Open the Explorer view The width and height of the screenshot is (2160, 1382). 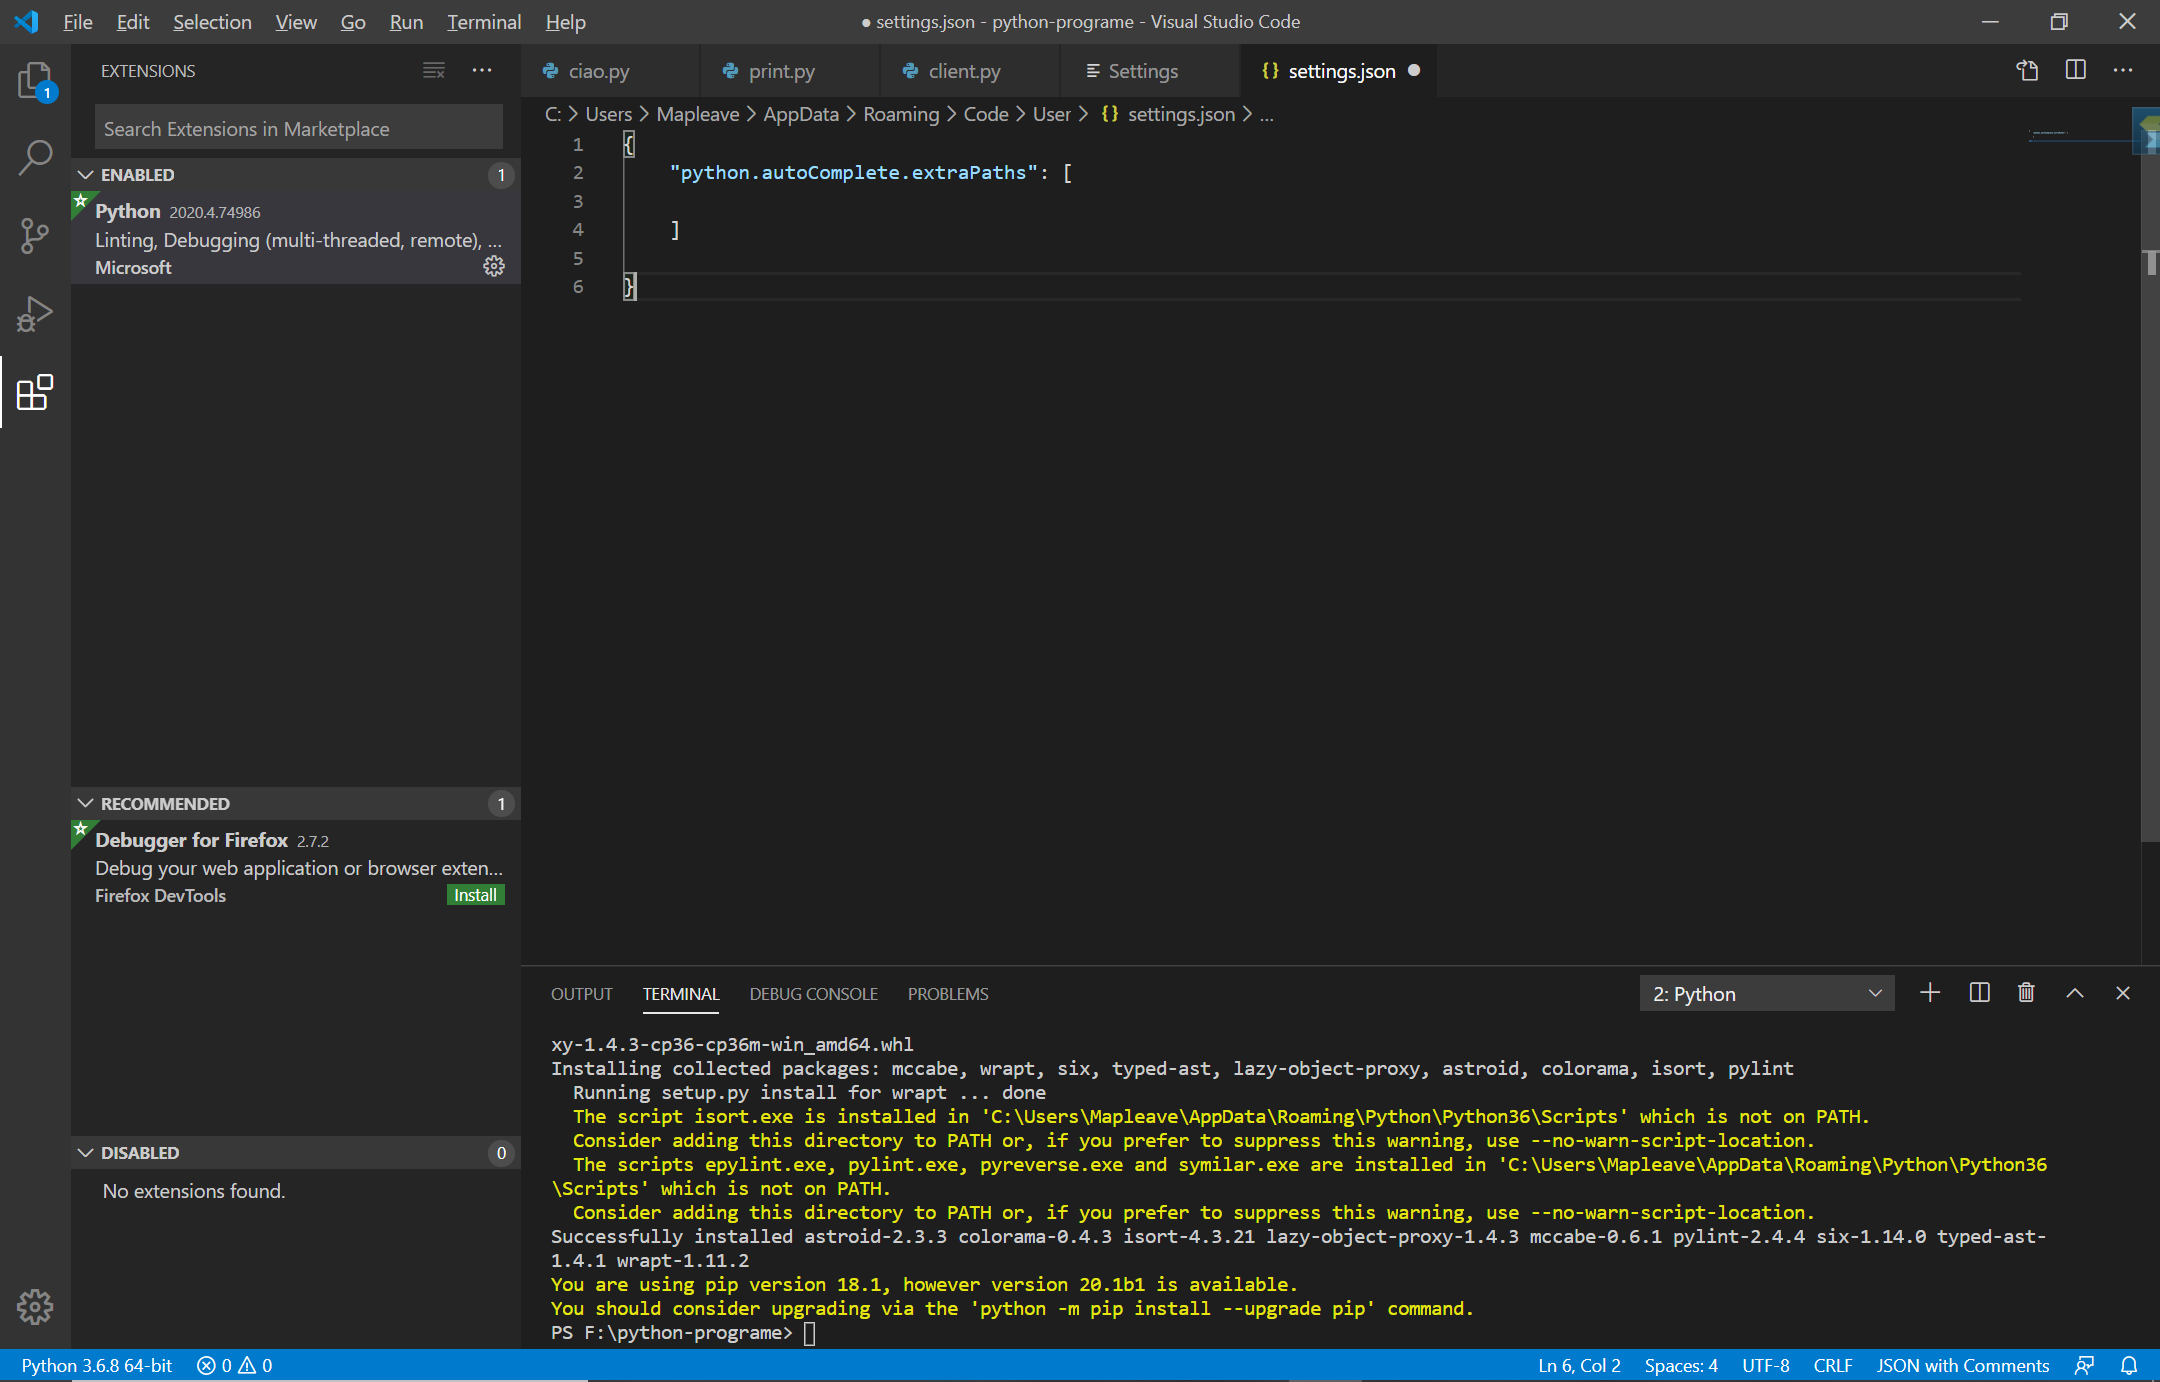pyautogui.click(x=35, y=82)
